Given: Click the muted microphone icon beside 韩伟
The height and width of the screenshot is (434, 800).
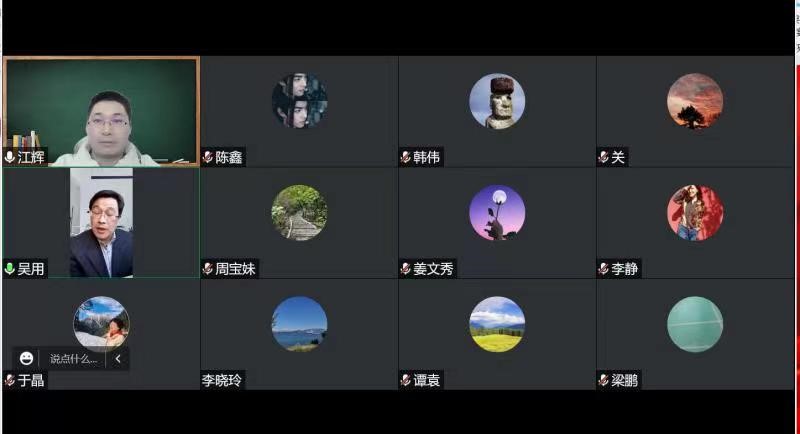Looking at the screenshot, I should pyautogui.click(x=406, y=157).
